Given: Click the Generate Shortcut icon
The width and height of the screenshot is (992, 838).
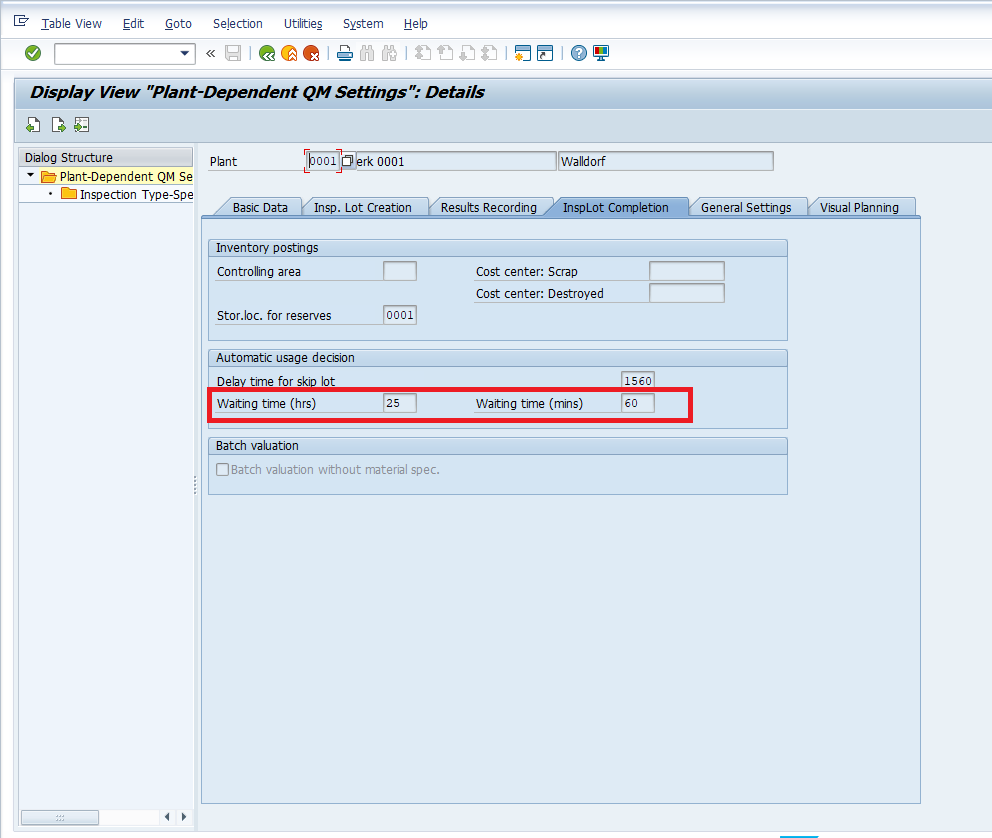Looking at the screenshot, I should tap(545, 53).
